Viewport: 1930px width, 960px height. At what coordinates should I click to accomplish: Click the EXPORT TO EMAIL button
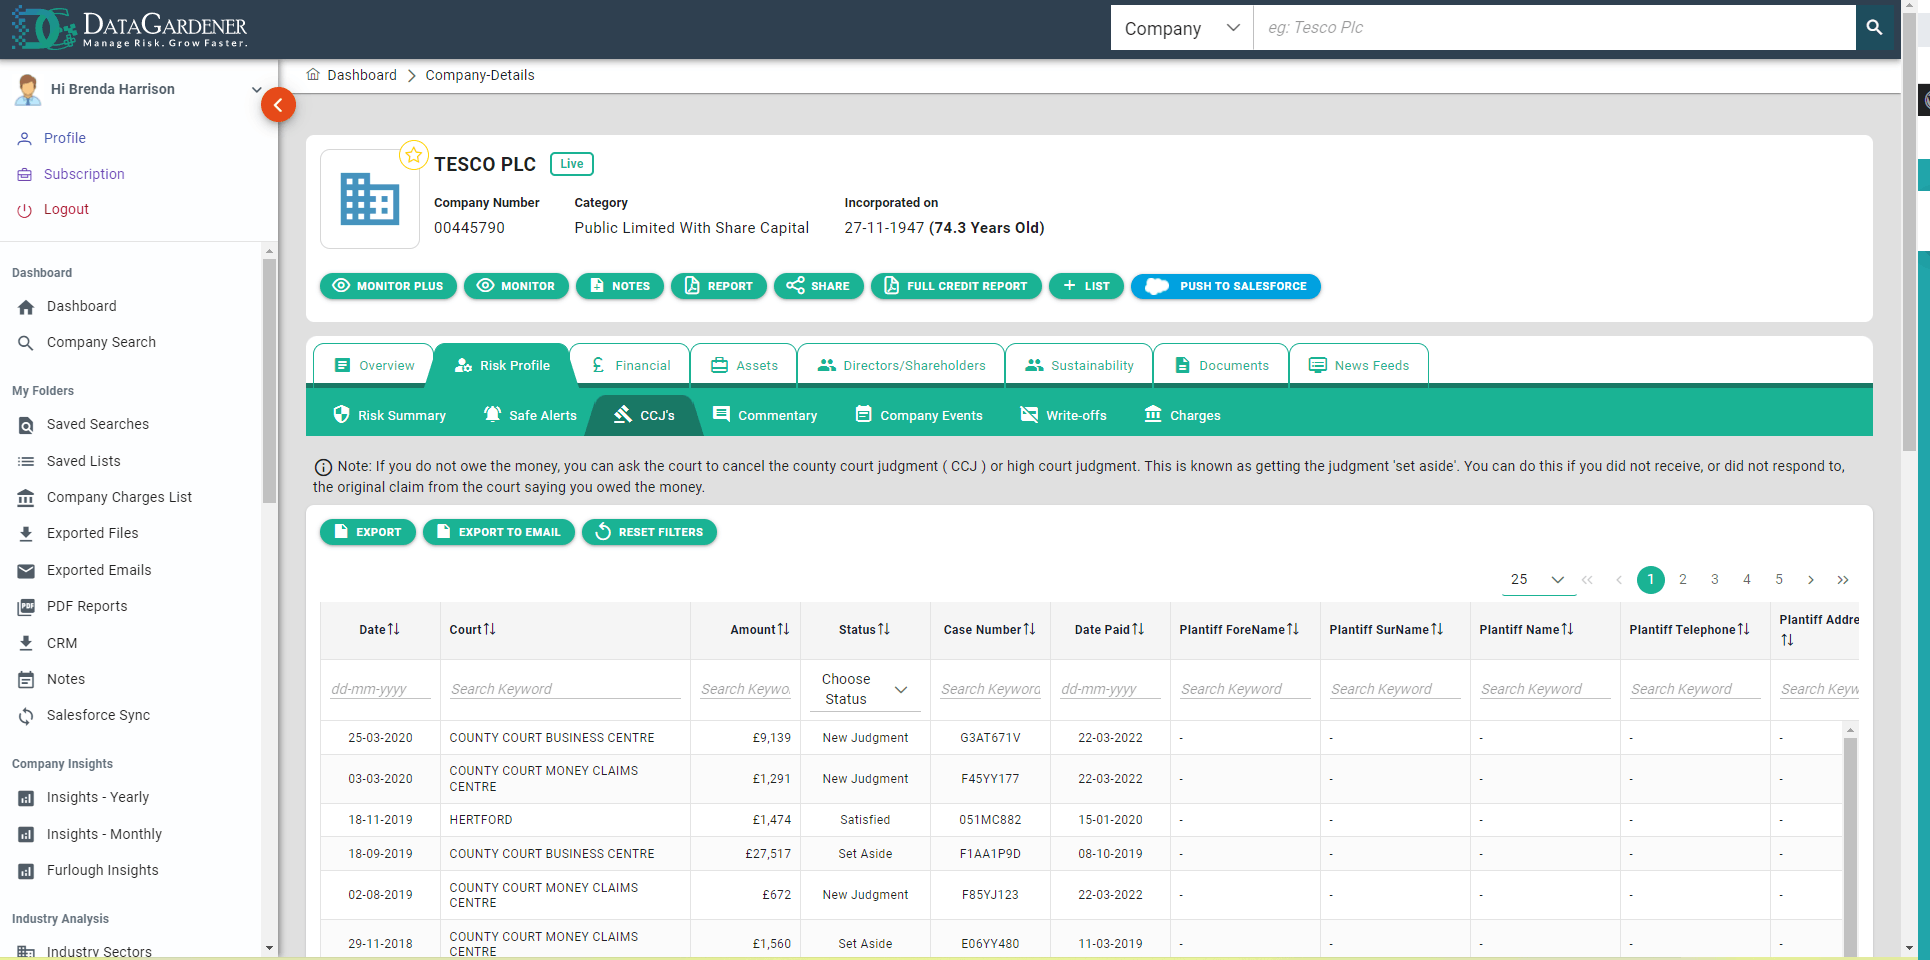pyautogui.click(x=498, y=532)
